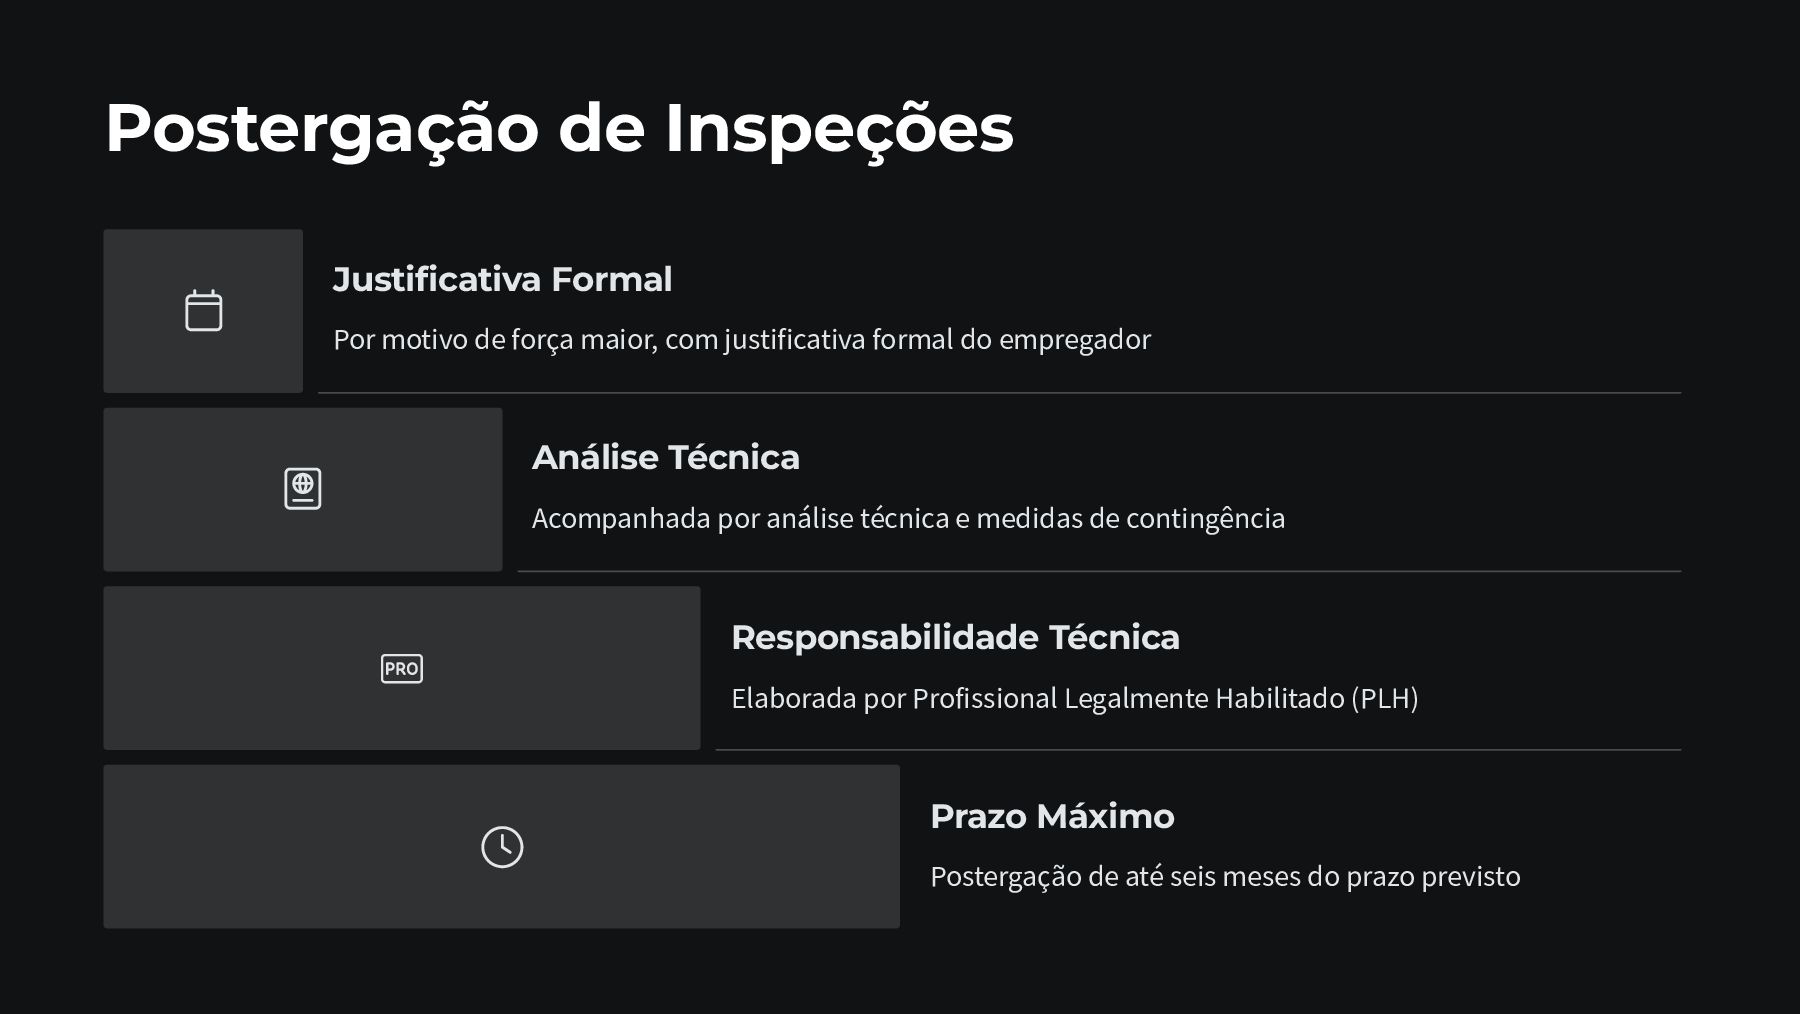Click the clock icon for Prazo Máximo

[502, 847]
